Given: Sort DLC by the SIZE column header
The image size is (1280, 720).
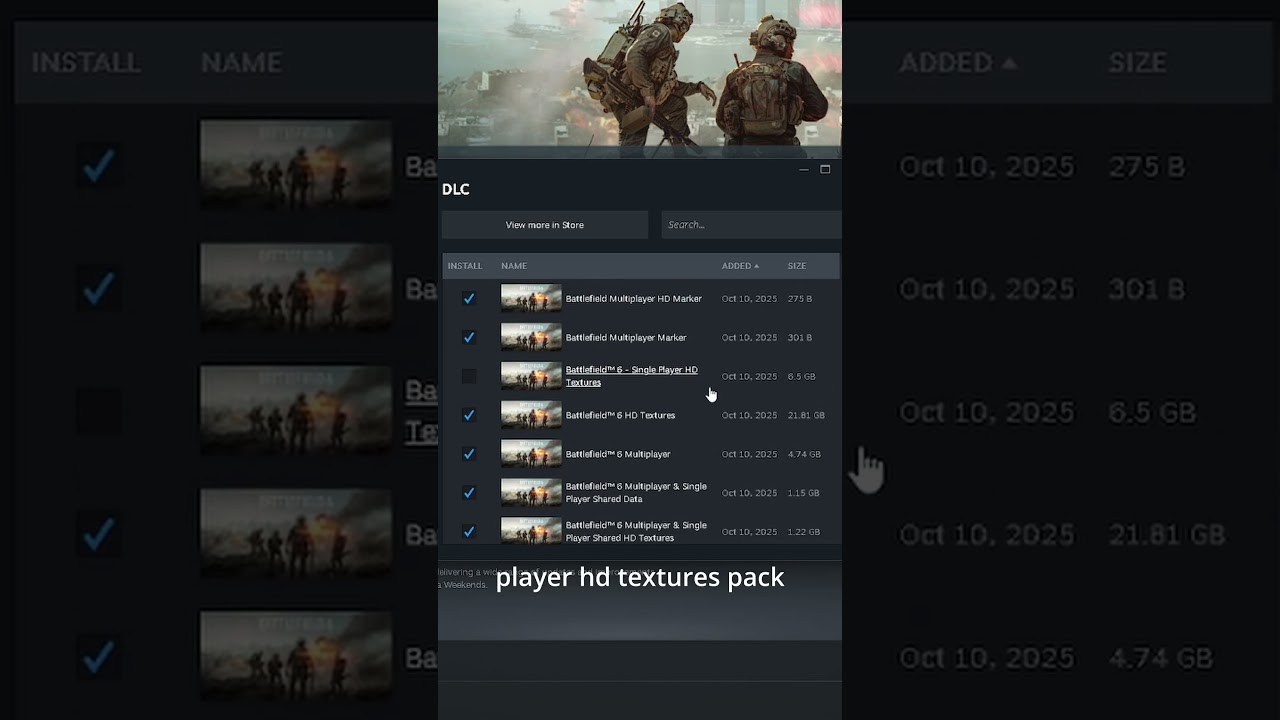Looking at the screenshot, I should tap(797, 266).
